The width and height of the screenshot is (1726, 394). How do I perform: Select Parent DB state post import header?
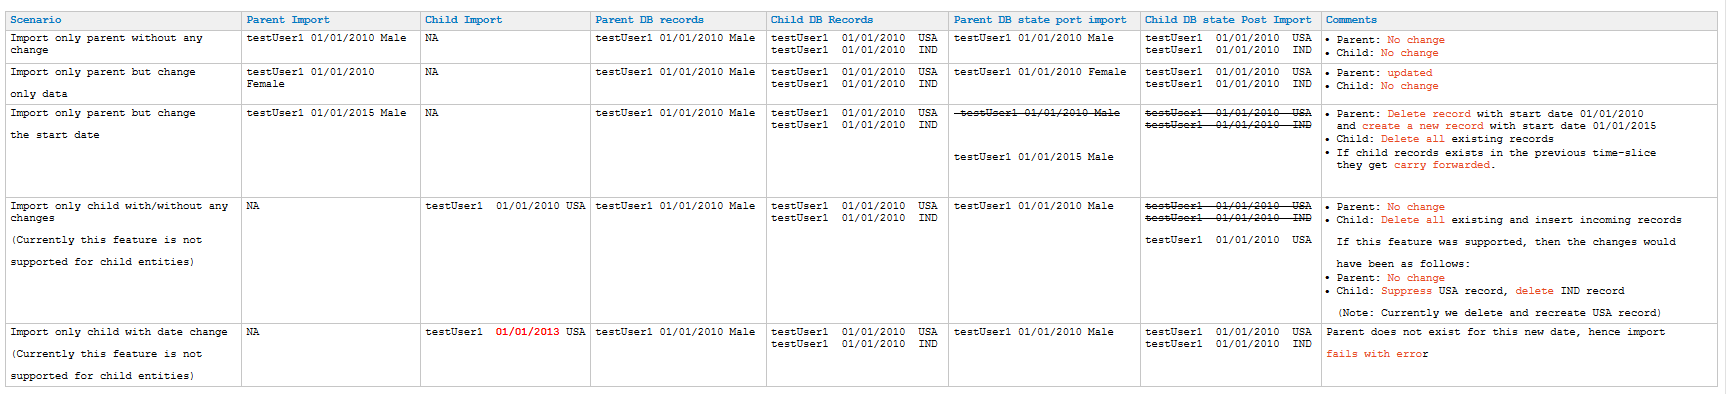1040,20
